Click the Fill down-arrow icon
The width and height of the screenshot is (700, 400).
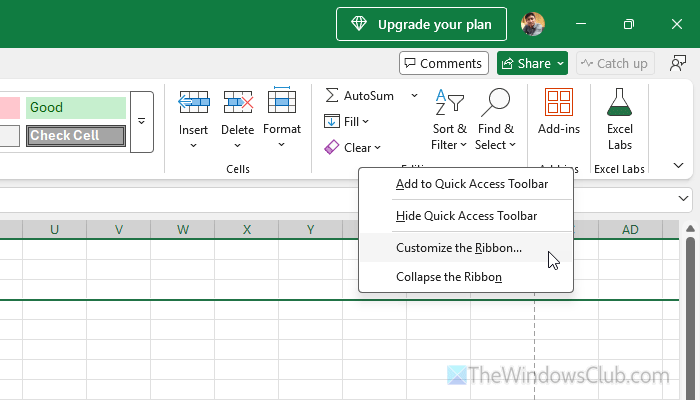pyautogui.click(x=332, y=121)
